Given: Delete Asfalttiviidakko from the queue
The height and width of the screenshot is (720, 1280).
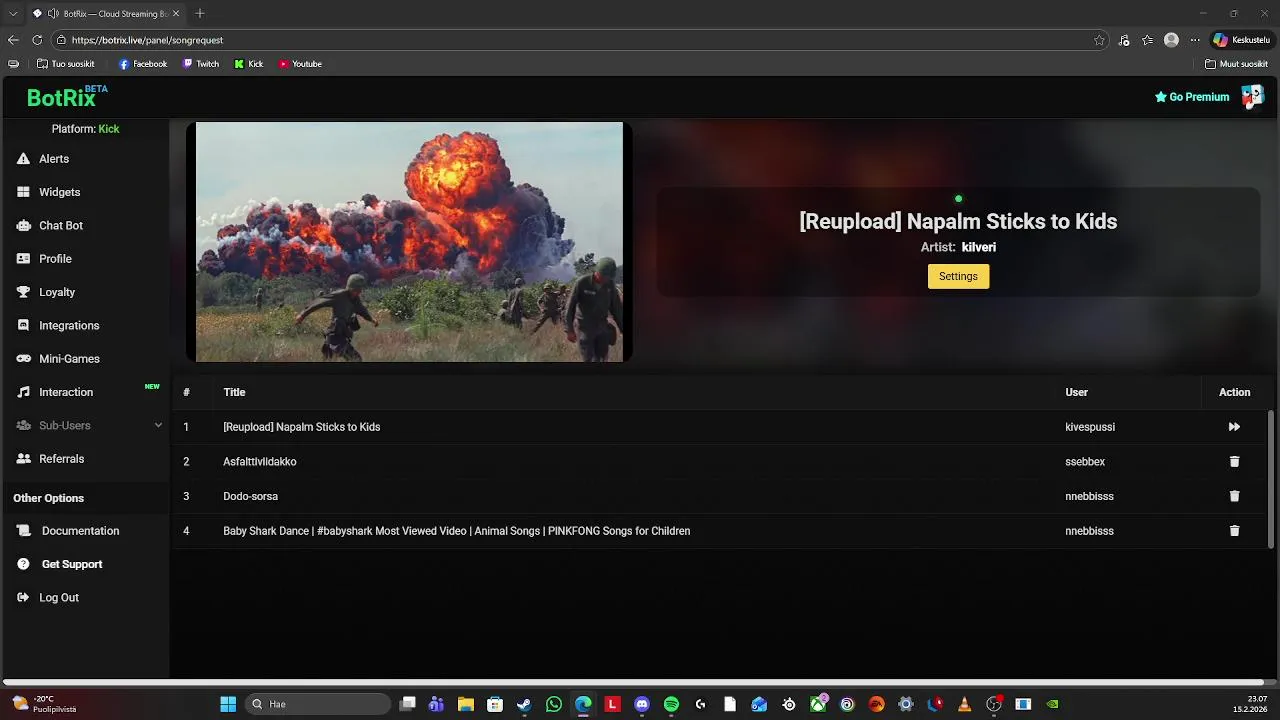Looking at the screenshot, I should coord(1234,462).
